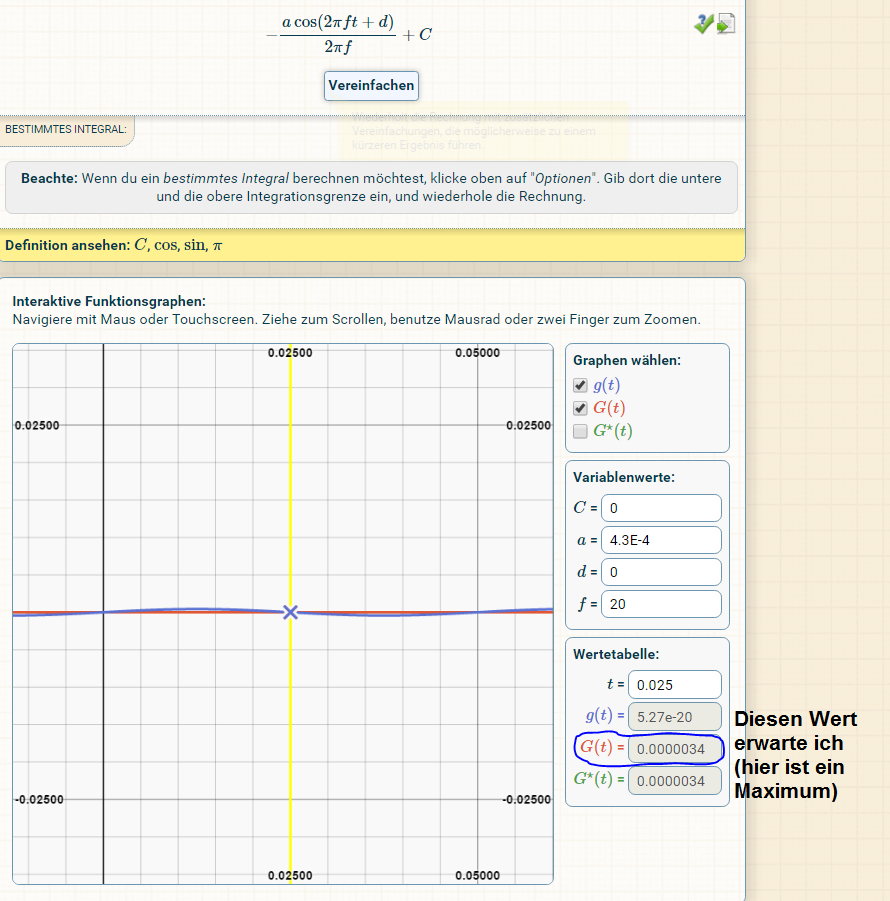890x901 pixels.
Task: Click the Vereinfachen button
Action: tap(371, 86)
